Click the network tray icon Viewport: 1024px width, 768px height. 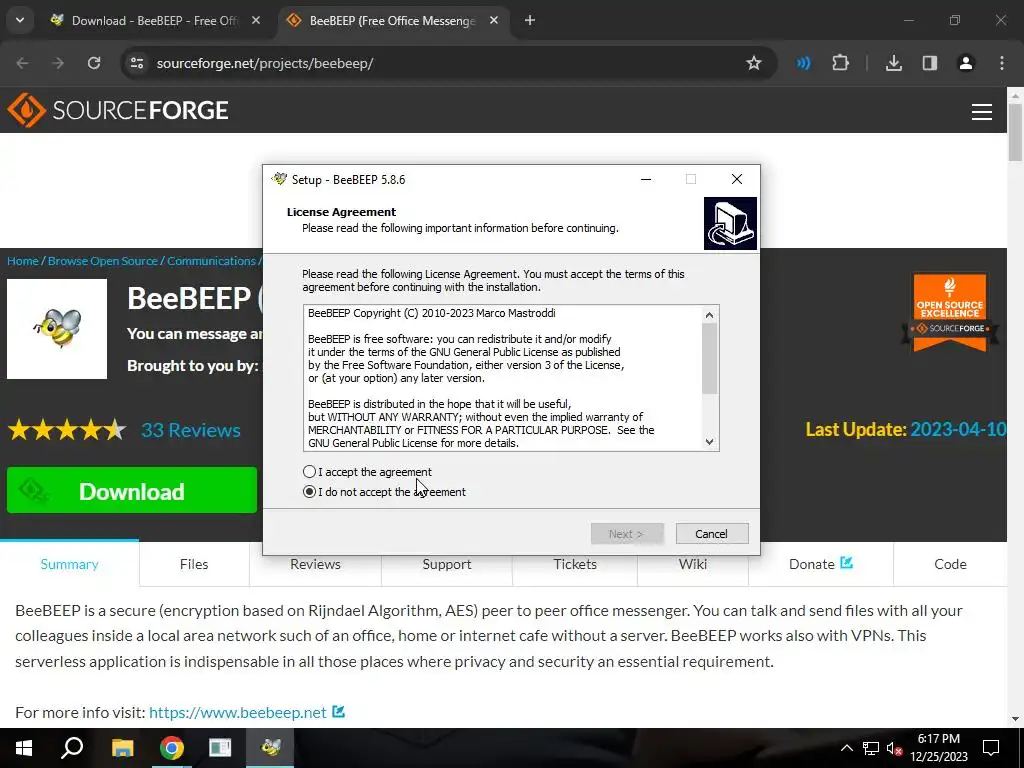pos(871,748)
